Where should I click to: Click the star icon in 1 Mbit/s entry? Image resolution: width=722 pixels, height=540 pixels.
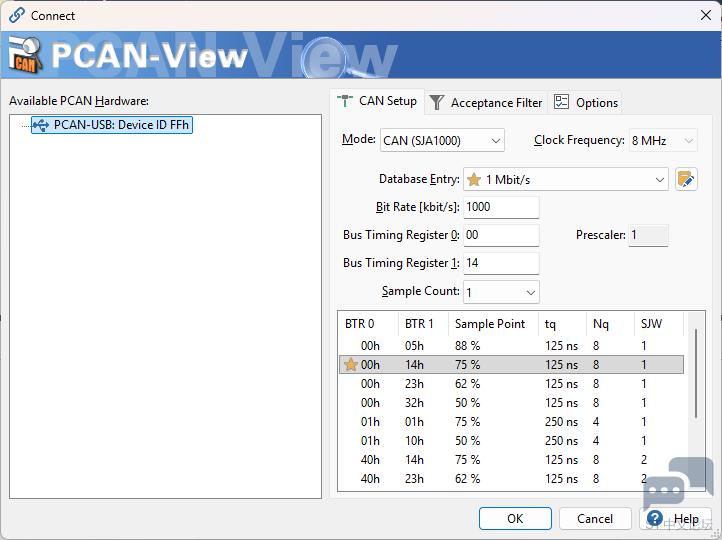(474, 180)
